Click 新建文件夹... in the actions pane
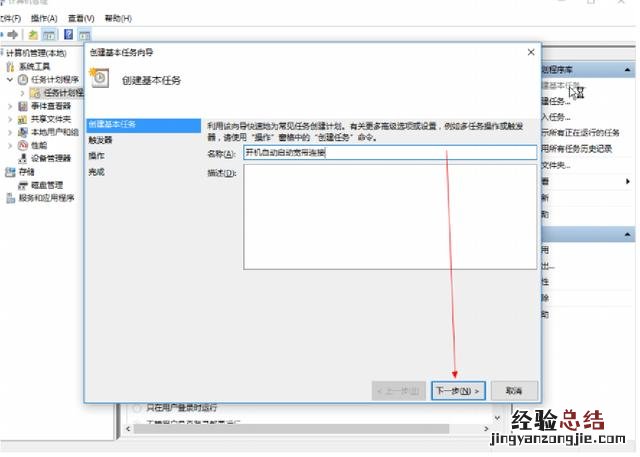Image resolution: width=640 pixels, height=457 pixels. pyautogui.click(x=556, y=165)
